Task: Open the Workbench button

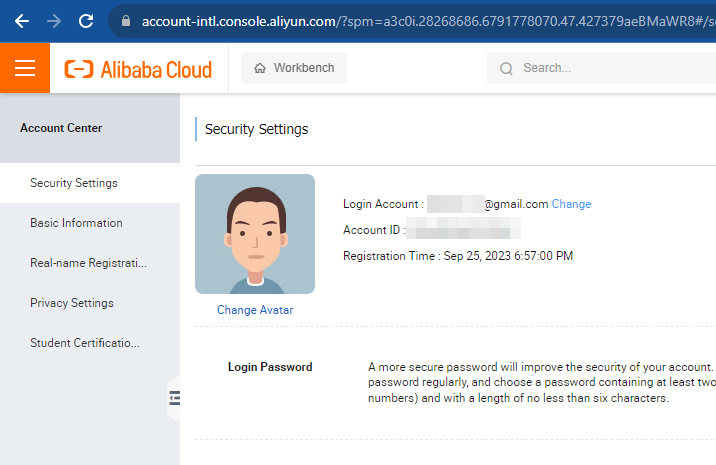Action: point(294,68)
